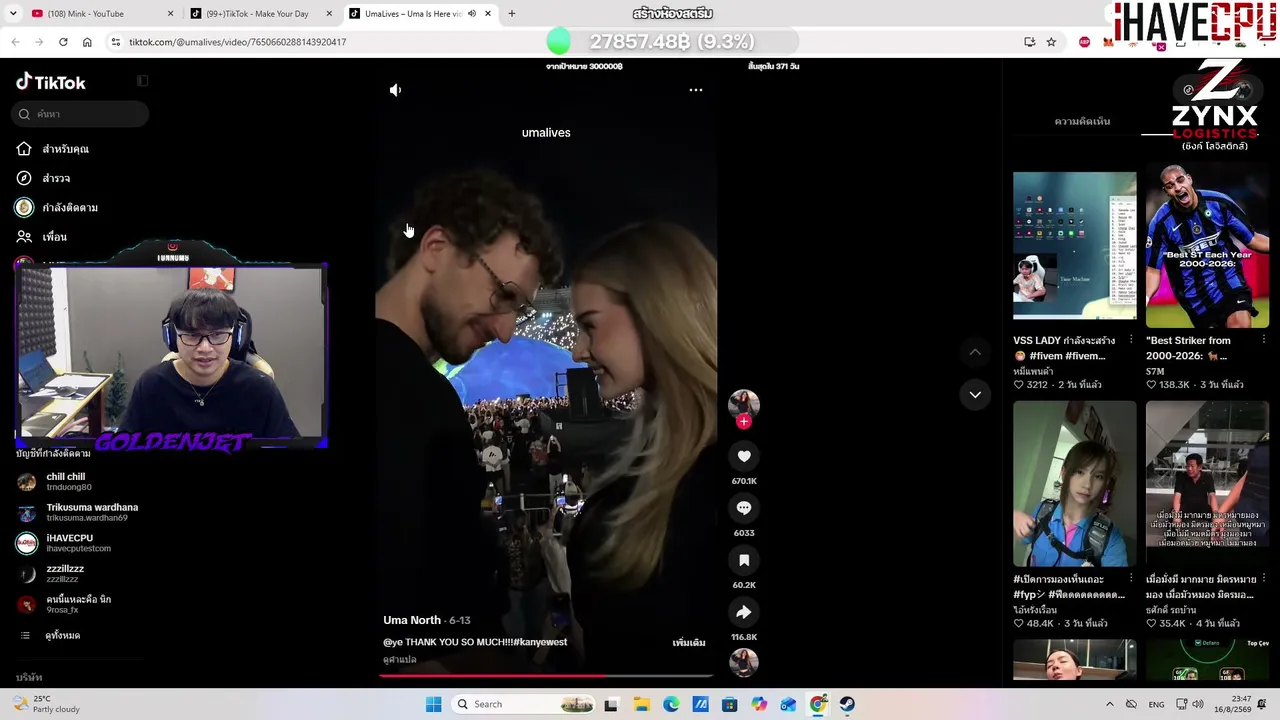The height and width of the screenshot is (720, 1280).
Task: Open the VSS LADY fivem video thumbnail
Action: pos(1075,246)
